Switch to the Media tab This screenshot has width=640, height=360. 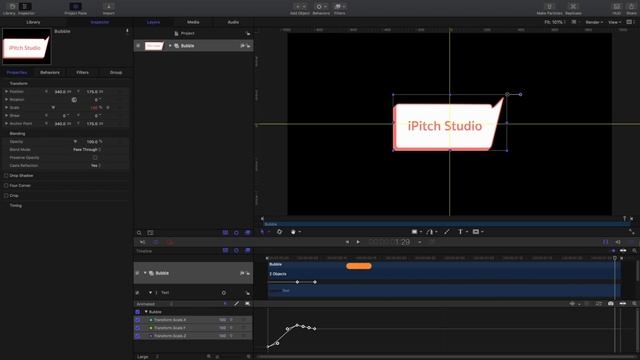(x=193, y=22)
